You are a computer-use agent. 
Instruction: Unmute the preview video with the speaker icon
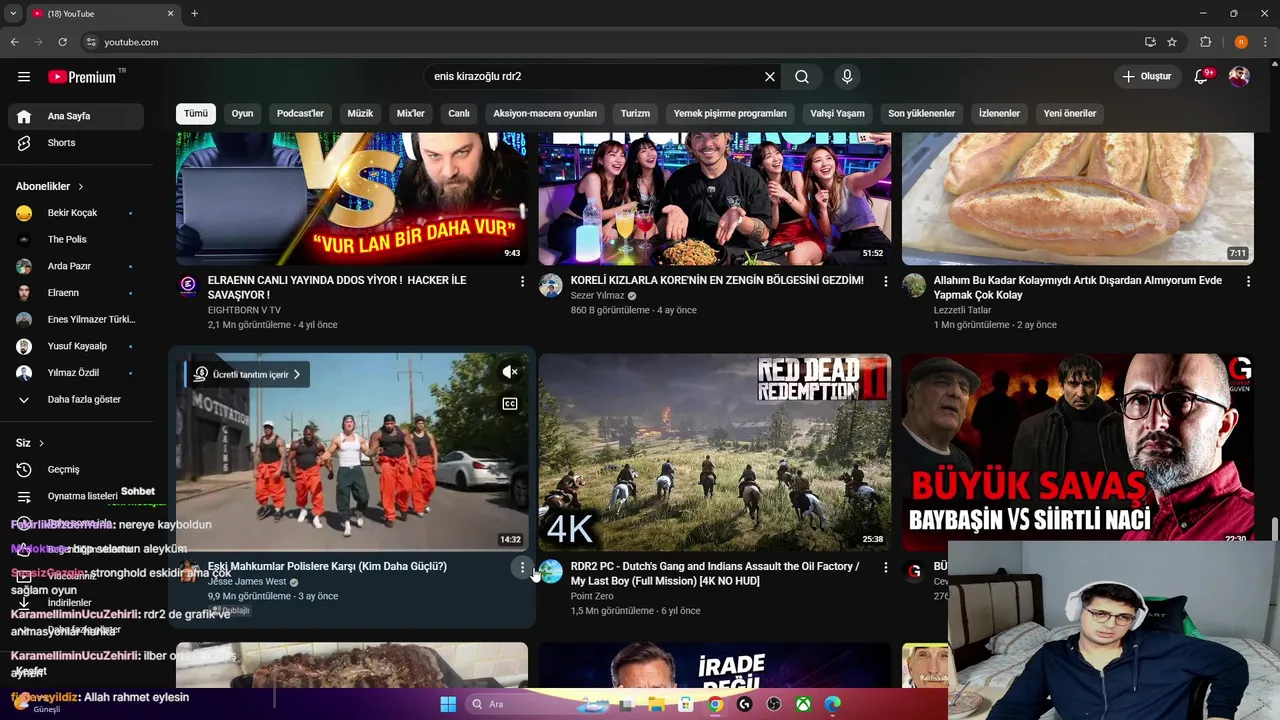(510, 372)
